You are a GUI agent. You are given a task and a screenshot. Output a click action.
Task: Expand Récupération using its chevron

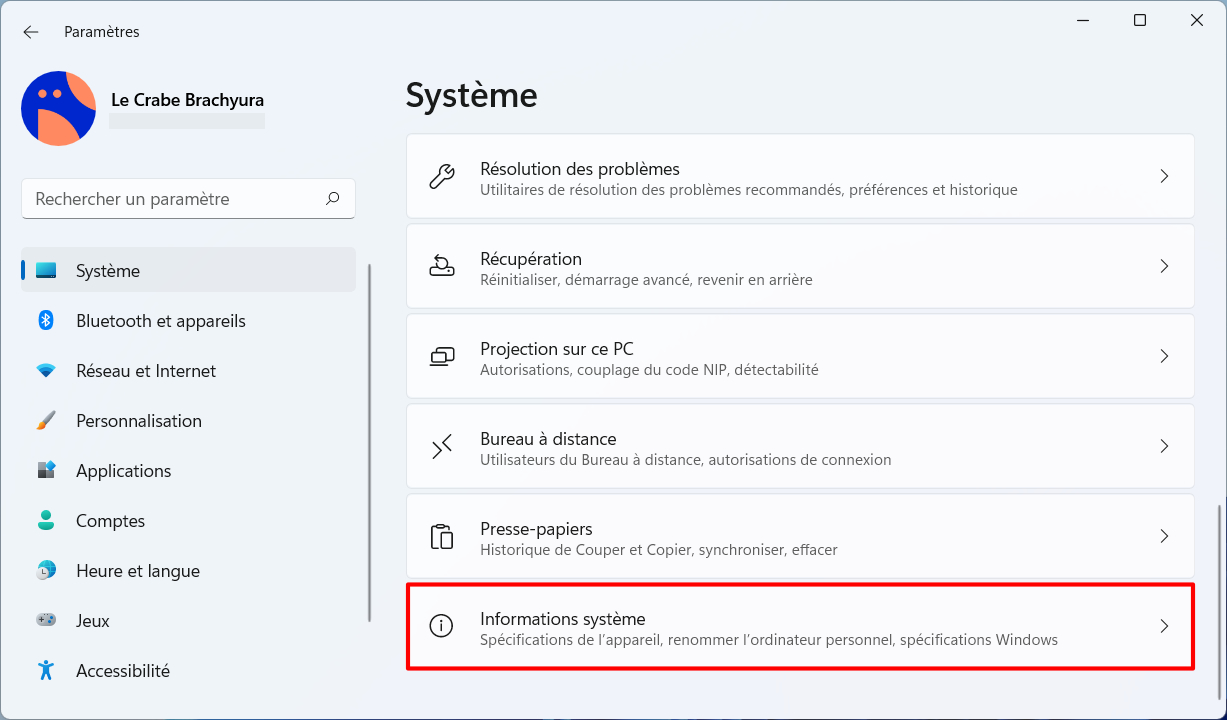pos(1164,266)
